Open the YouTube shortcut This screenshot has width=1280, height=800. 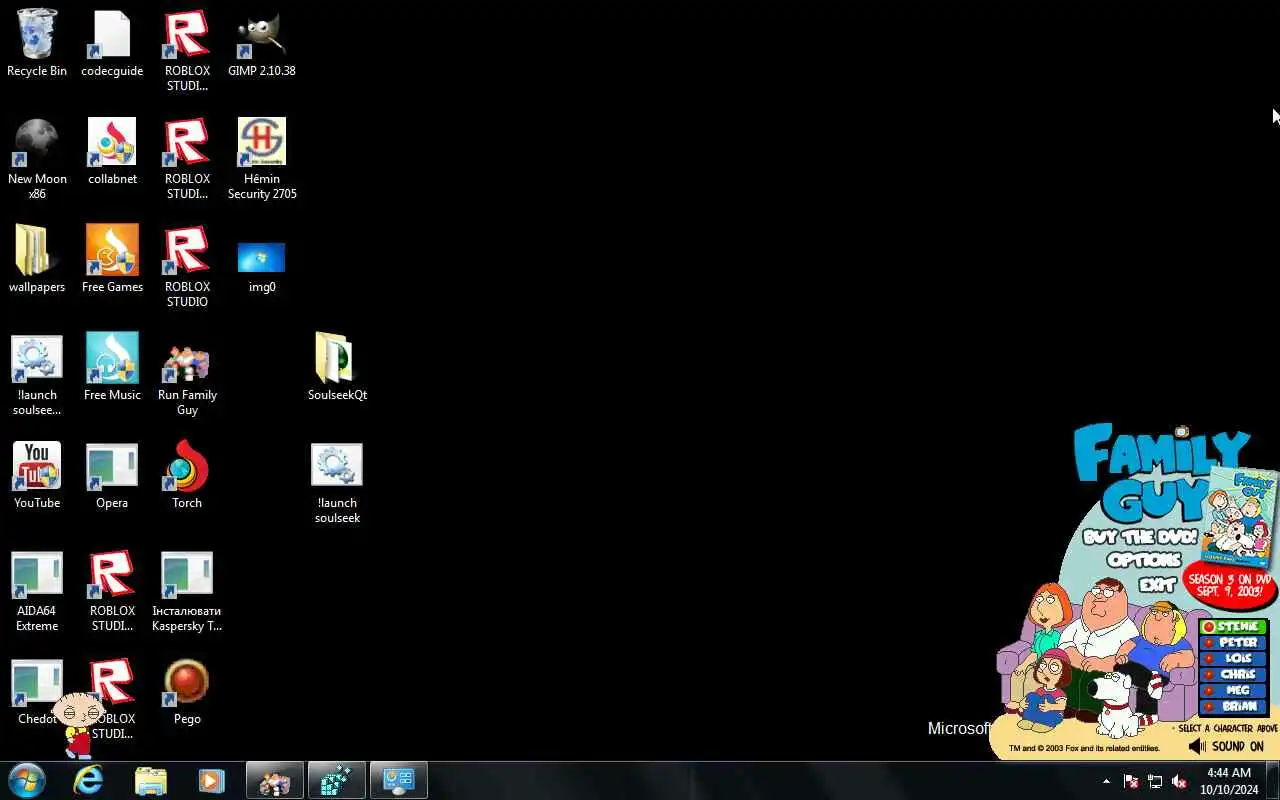pyautogui.click(x=37, y=475)
